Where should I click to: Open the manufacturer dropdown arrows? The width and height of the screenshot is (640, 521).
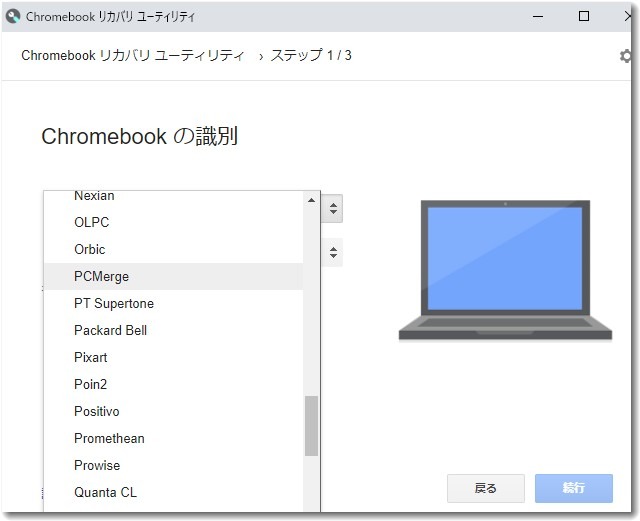(x=333, y=208)
